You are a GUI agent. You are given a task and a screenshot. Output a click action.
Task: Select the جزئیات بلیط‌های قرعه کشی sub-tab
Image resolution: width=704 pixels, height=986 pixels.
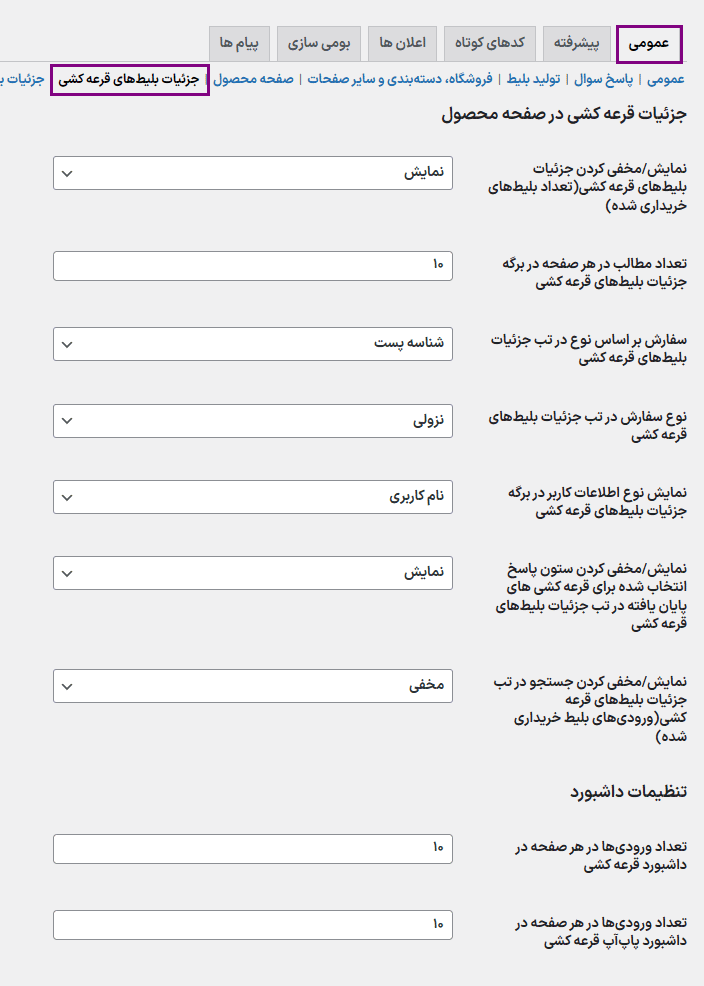click(x=130, y=79)
